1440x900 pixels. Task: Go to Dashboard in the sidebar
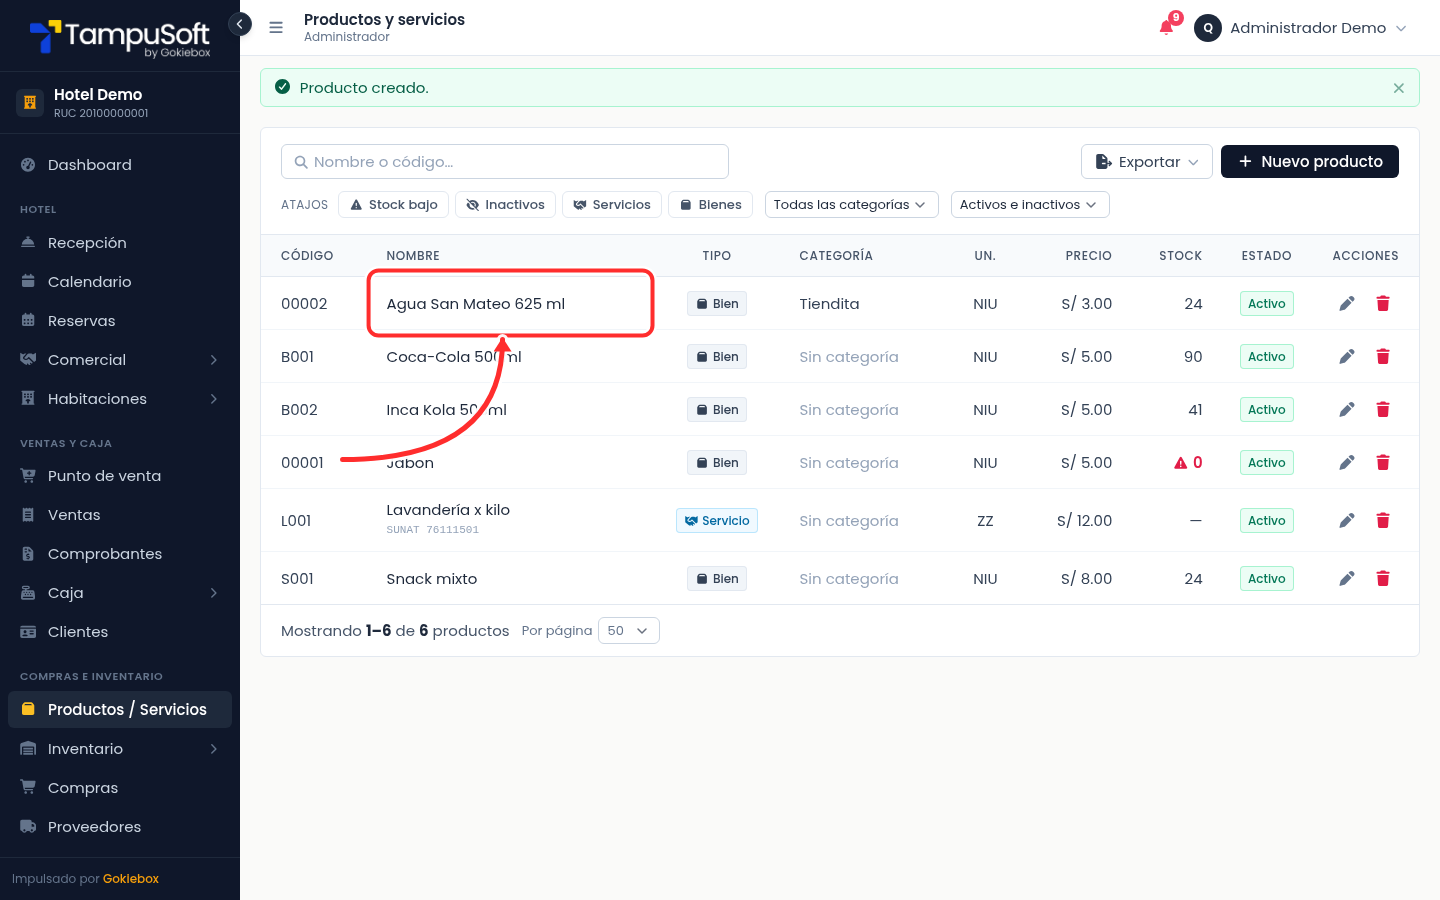pyautogui.click(x=120, y=165)
